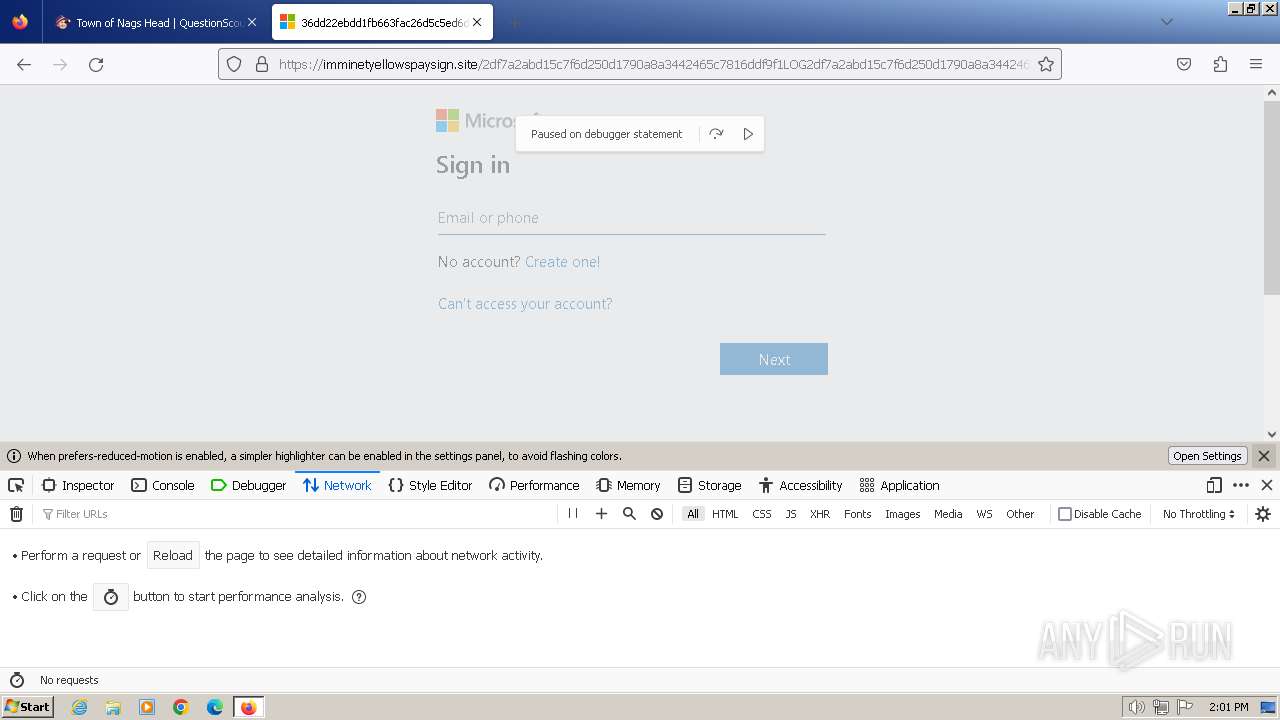Pause network log recording
Image resolution: width=1280 pixels, height=720 pixels.
pos(573,513)
